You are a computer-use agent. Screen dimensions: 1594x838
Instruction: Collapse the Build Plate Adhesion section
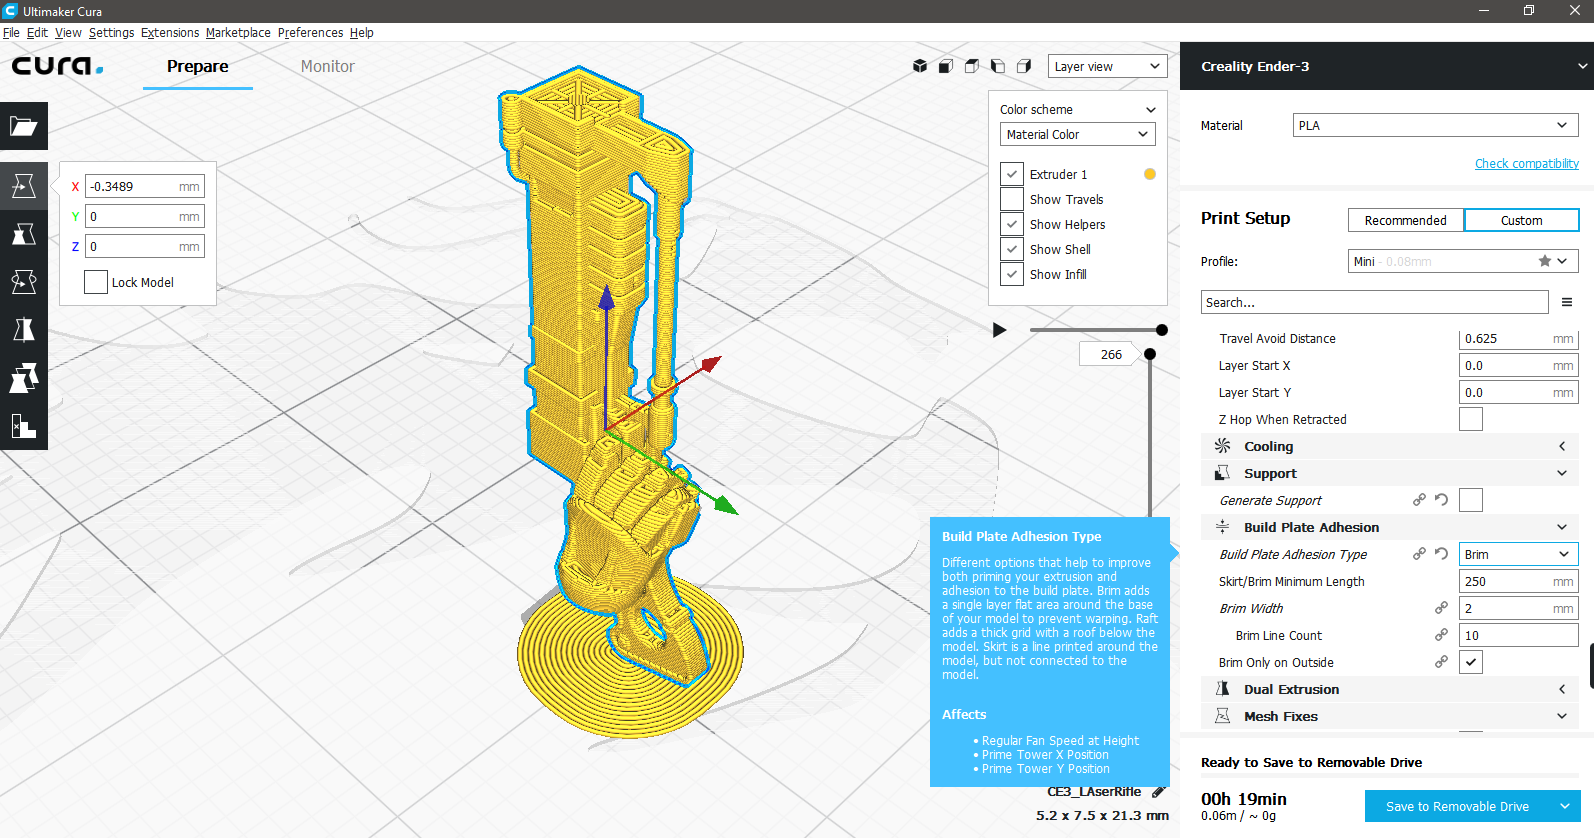coord(1390,527)
